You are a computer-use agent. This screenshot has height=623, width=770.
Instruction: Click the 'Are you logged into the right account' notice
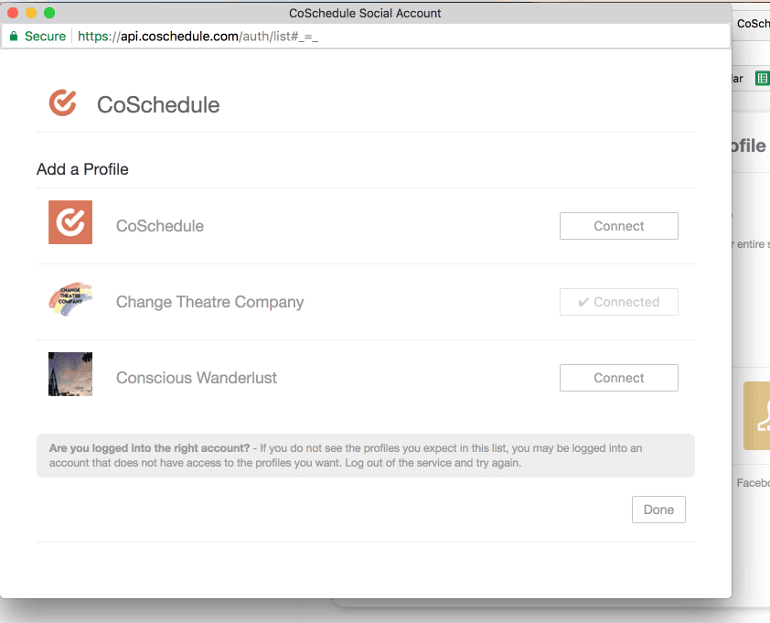coord(365,455)
